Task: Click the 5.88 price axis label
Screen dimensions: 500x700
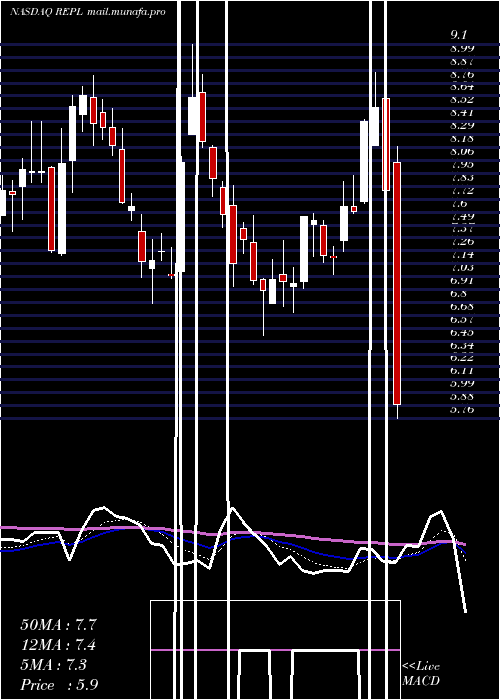Action: point(462,396)
